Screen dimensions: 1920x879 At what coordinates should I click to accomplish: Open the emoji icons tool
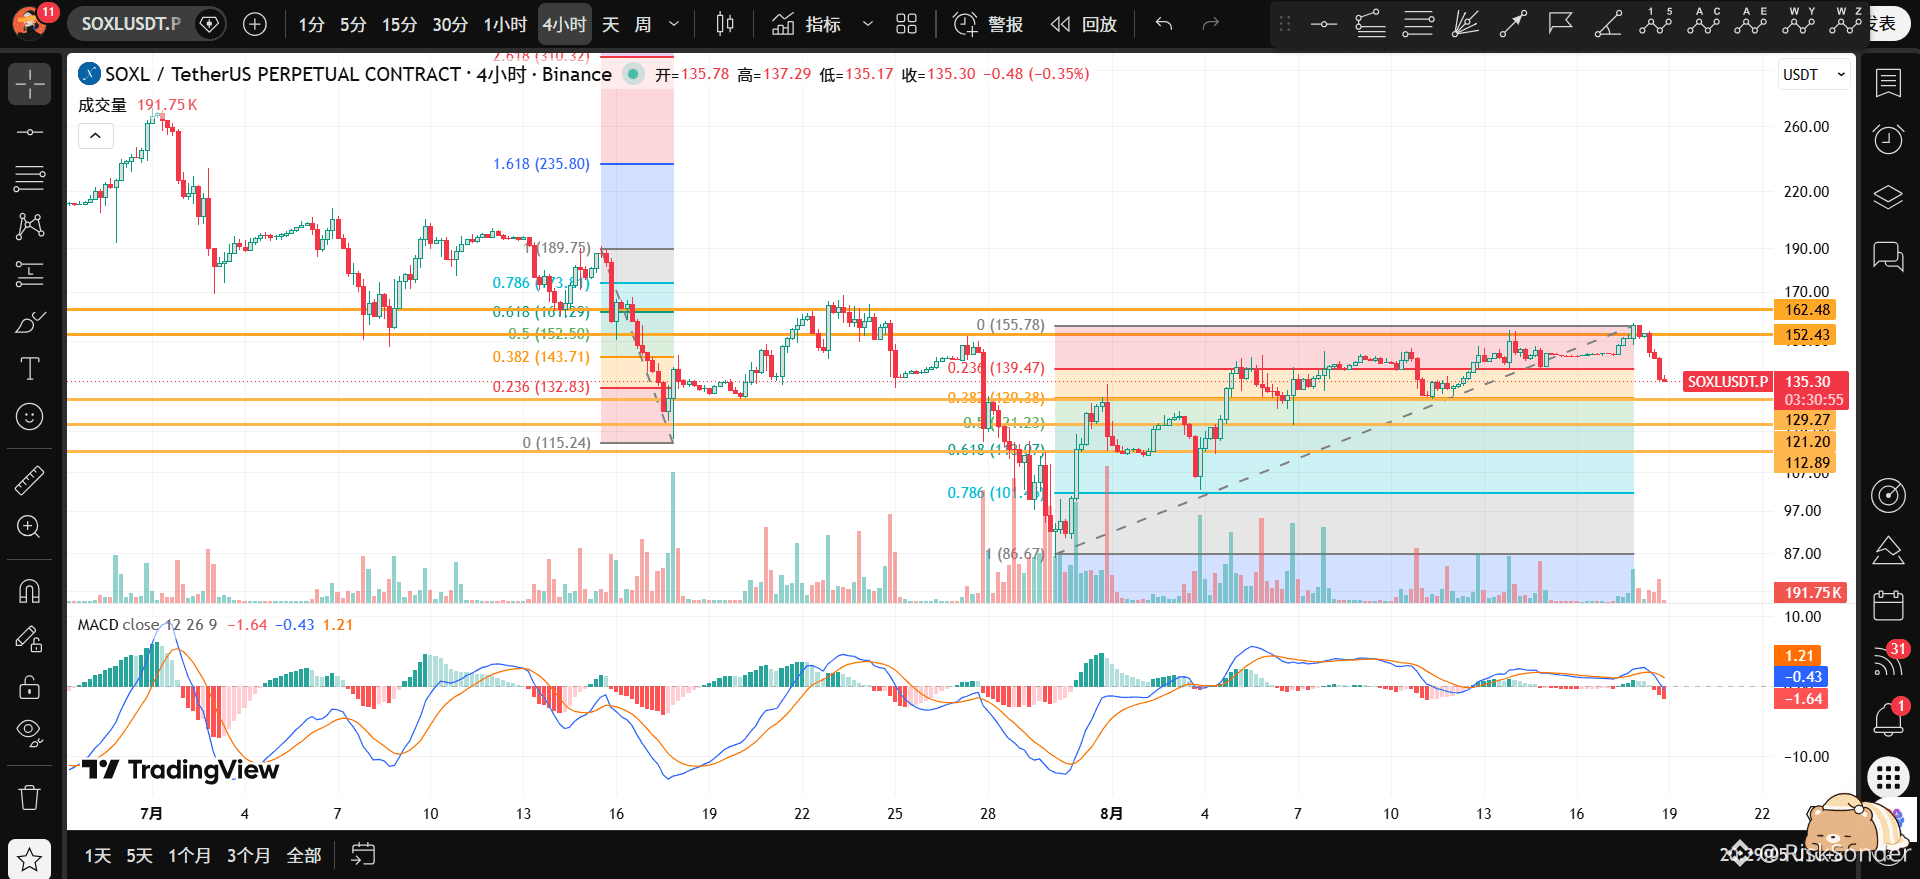click(30, 416)
